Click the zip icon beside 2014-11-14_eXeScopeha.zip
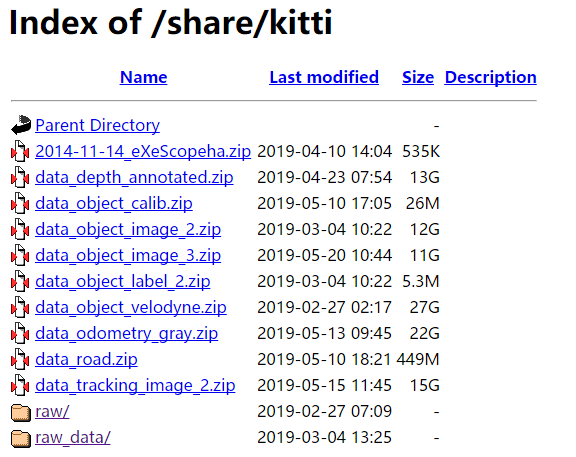576x457 pixels. (20, 151)
